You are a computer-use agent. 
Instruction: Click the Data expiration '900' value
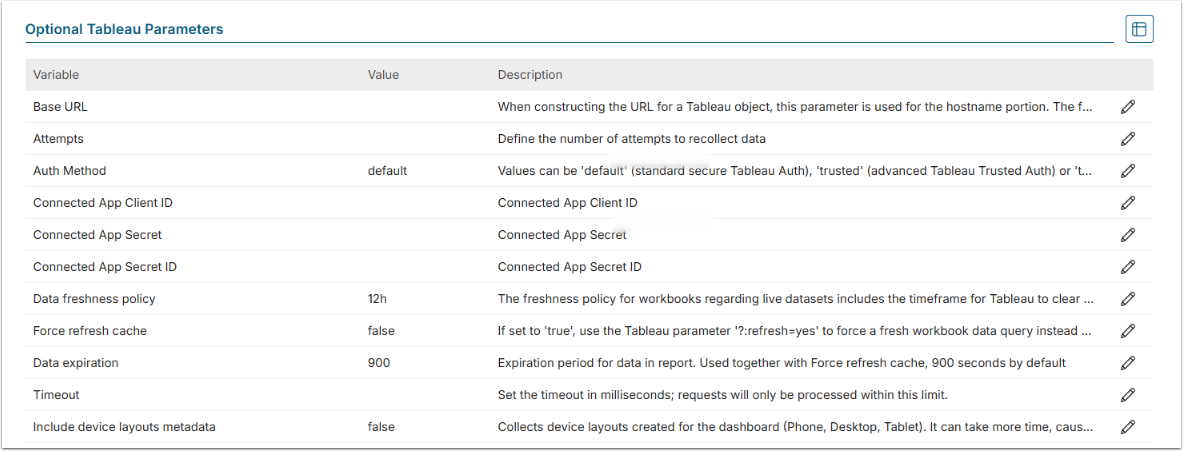378,363
